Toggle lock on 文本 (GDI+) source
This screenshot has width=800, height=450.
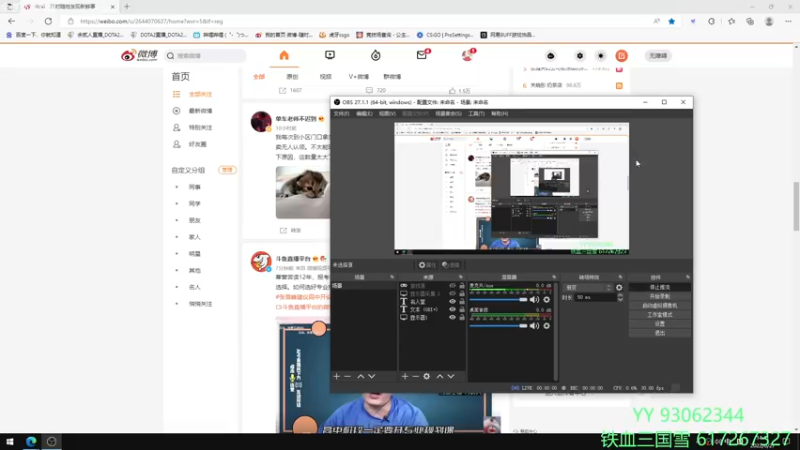[x=462, y=309]
